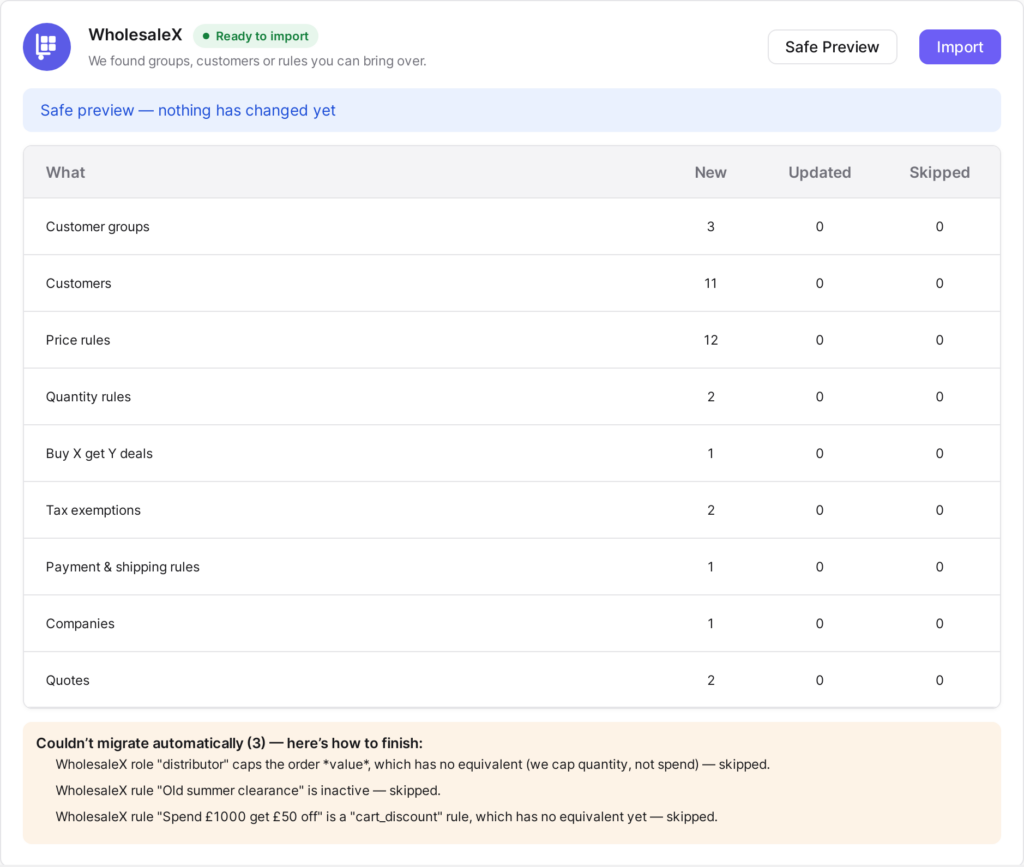This screenshot has height=867, width=1024.
Task: Select the 'Buy X get Y deals' row label
Action: [x=99, y=454]
